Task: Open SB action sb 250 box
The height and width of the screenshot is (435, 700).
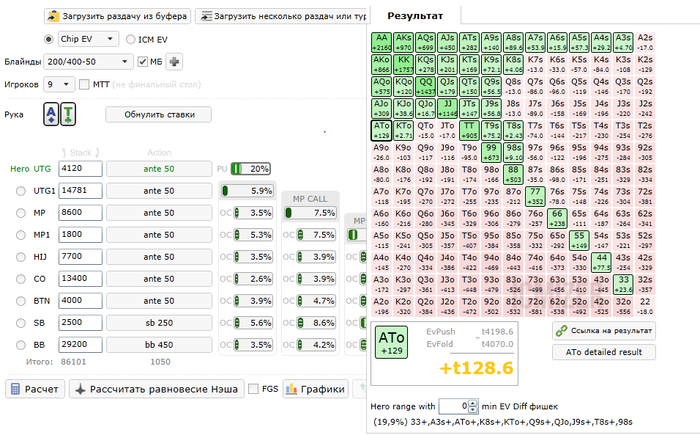Action: pyautogui.click(x=159, y=323)
